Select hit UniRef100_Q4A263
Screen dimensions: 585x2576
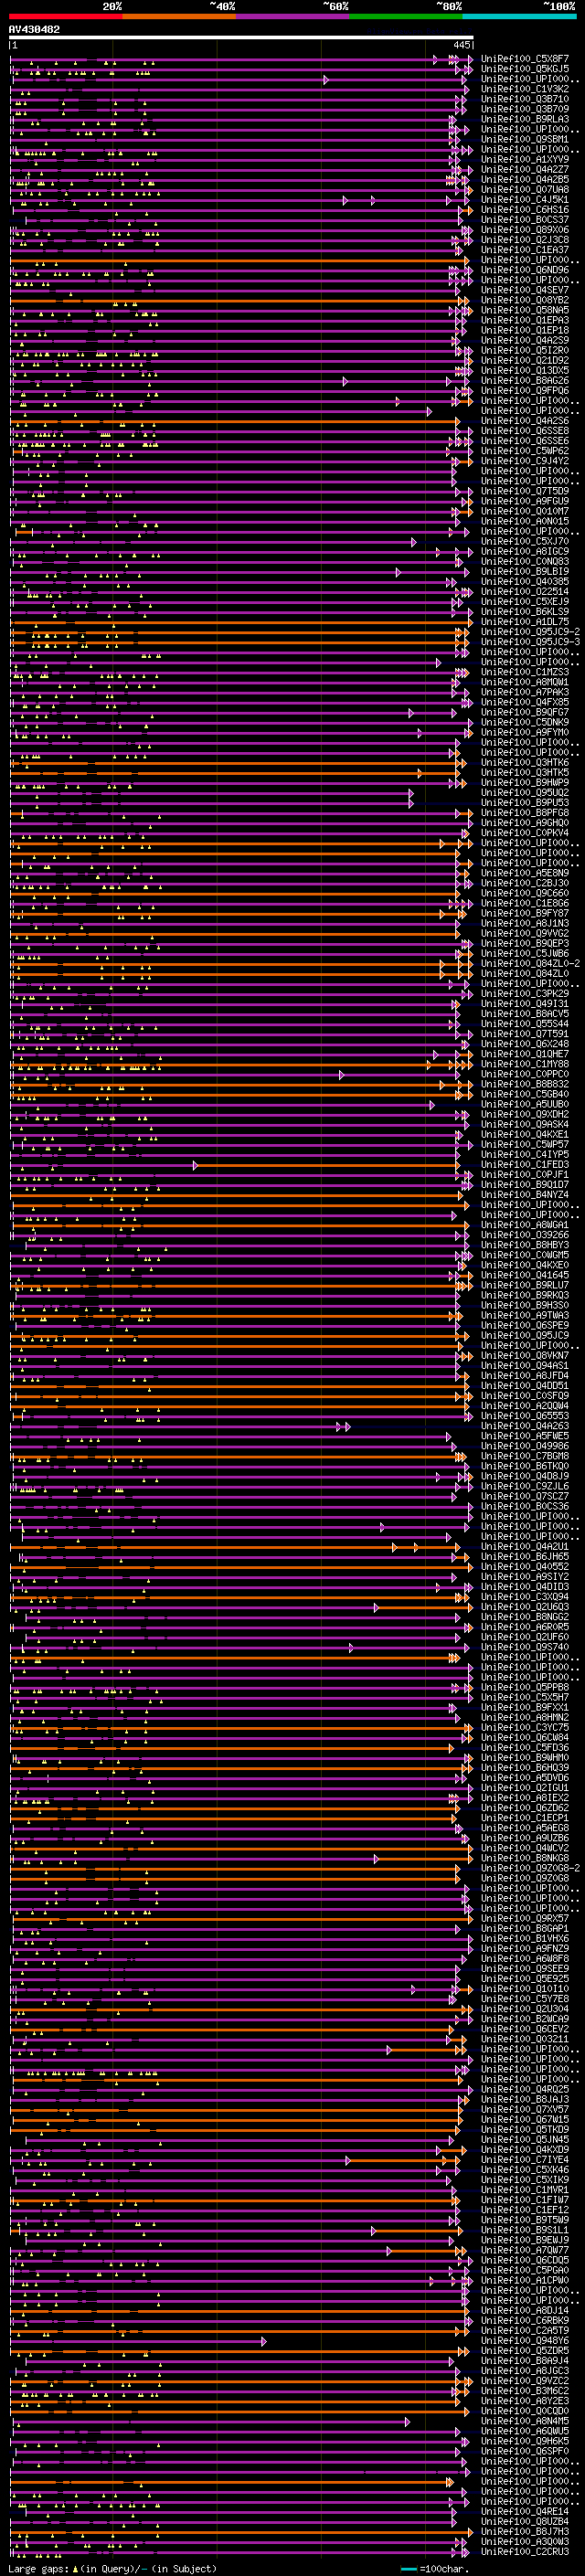[x=525, y=1425]
